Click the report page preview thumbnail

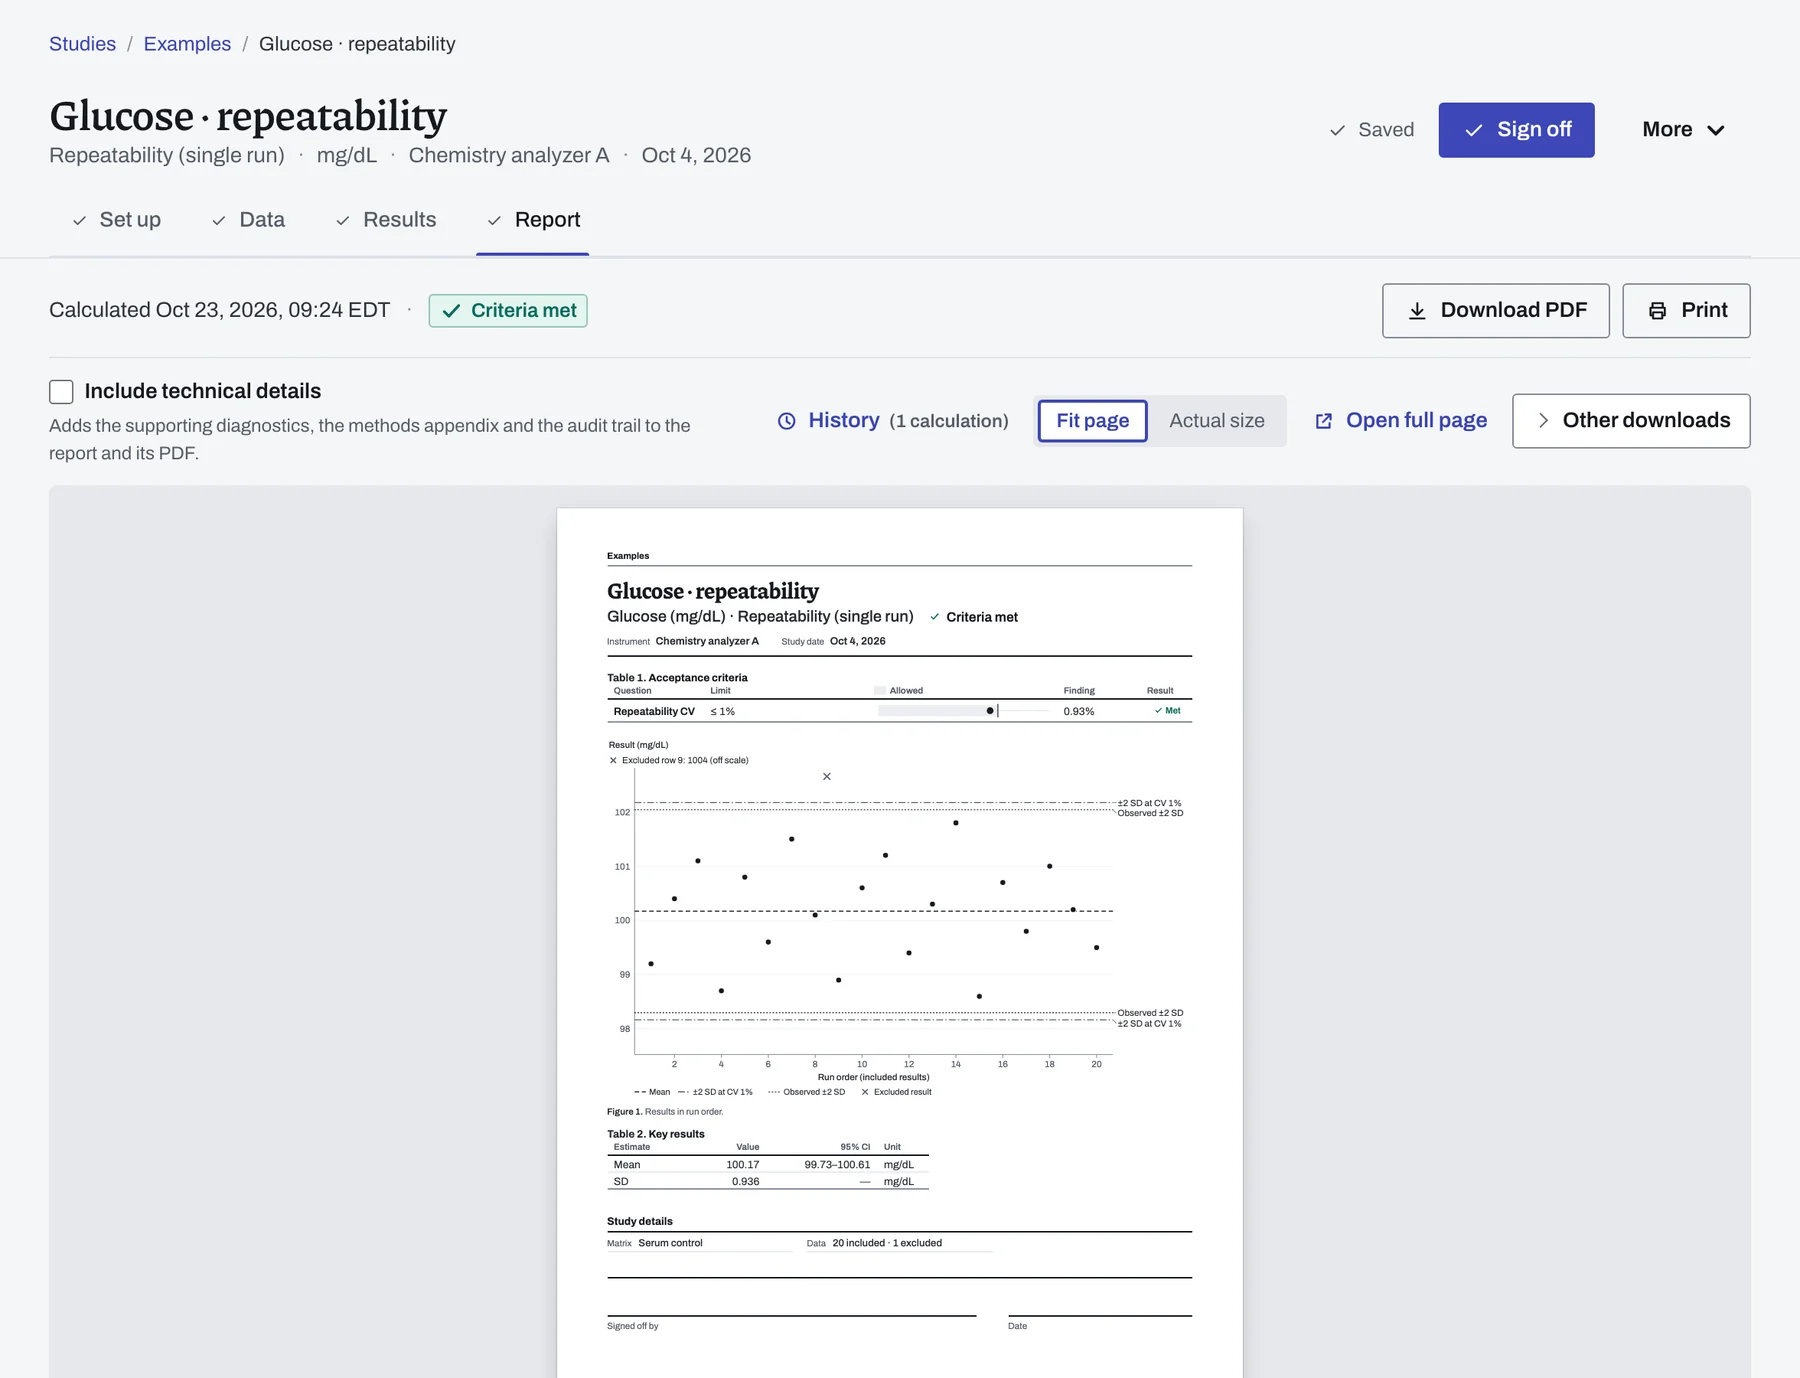[899, 942]
